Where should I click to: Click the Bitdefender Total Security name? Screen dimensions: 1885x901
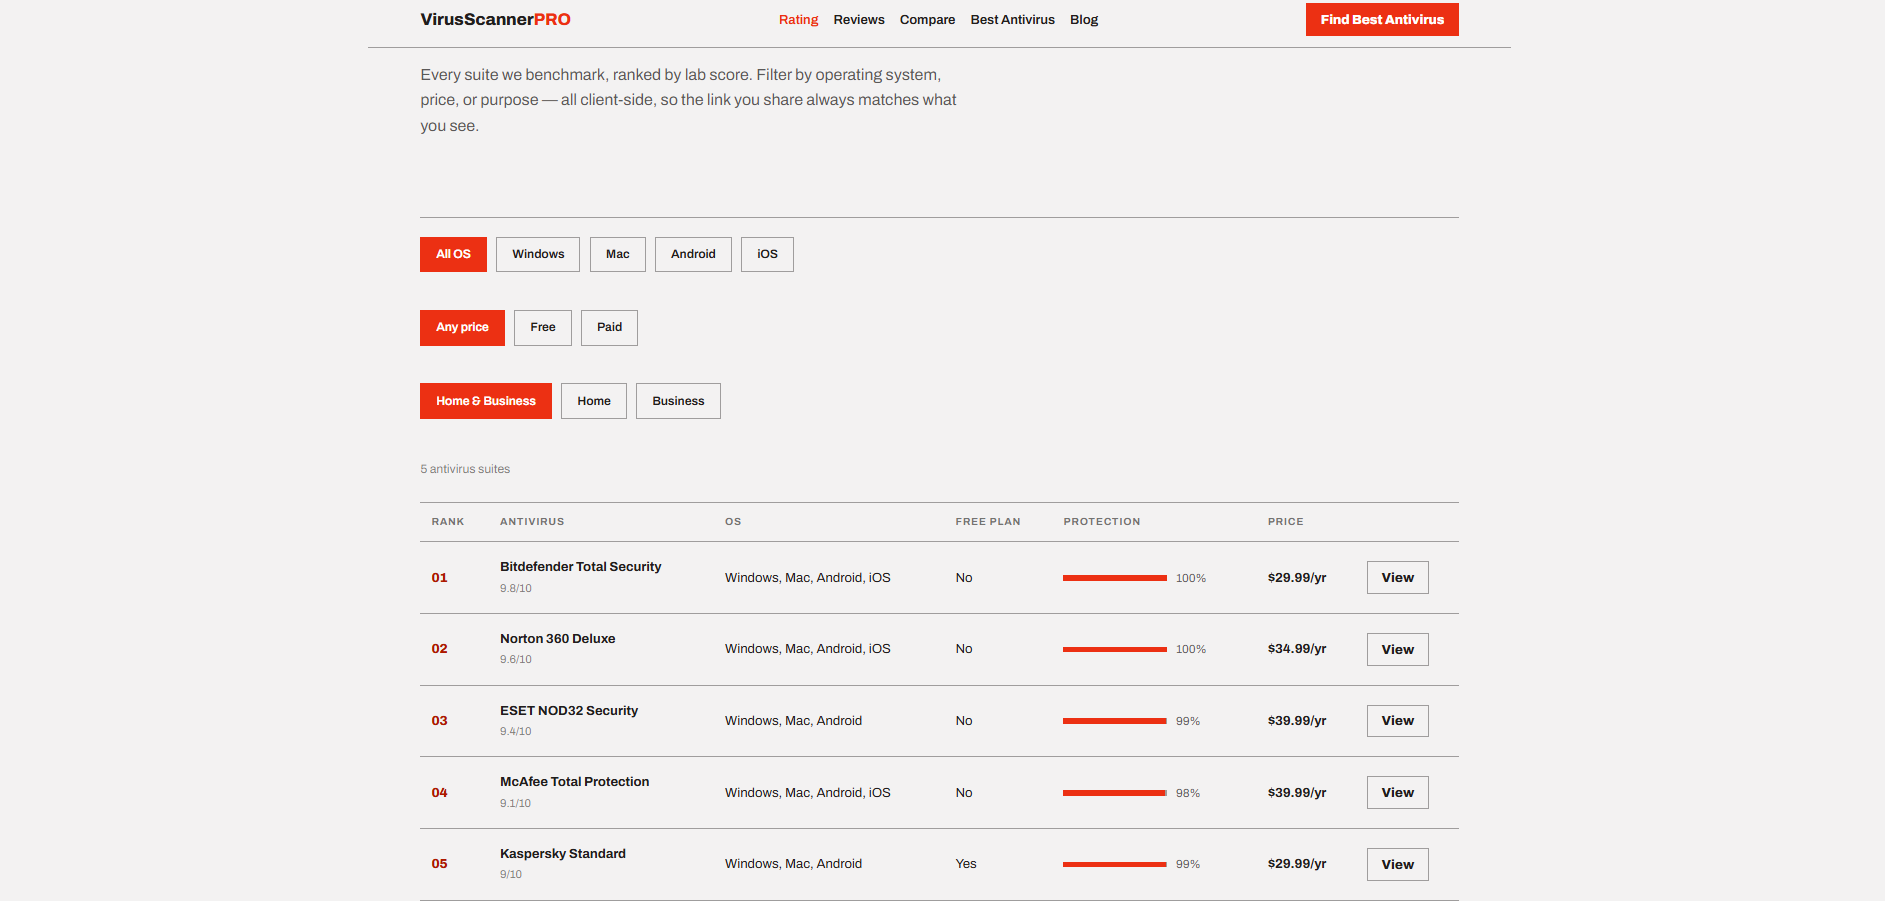point(580,567)
